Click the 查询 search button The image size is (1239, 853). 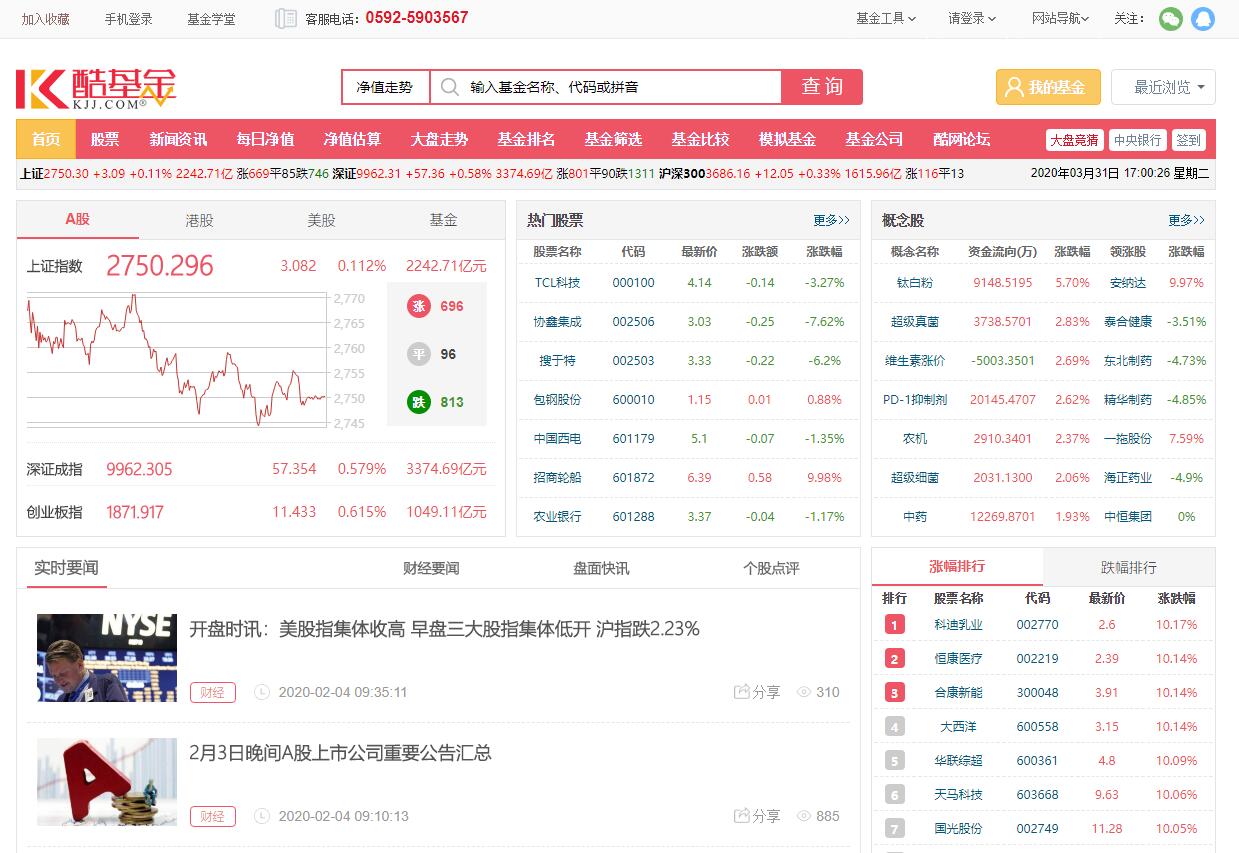[822, 87]
